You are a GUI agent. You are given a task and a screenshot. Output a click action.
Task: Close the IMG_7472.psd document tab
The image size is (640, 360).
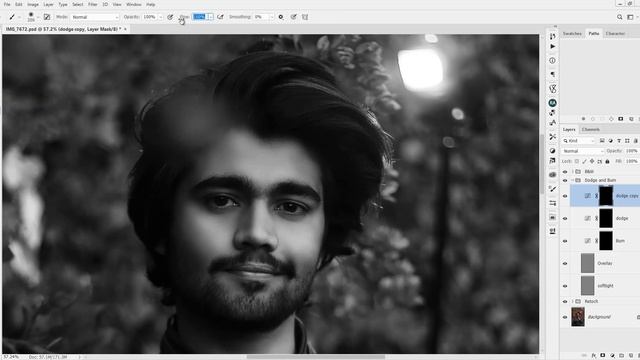[x=125, y=29]
